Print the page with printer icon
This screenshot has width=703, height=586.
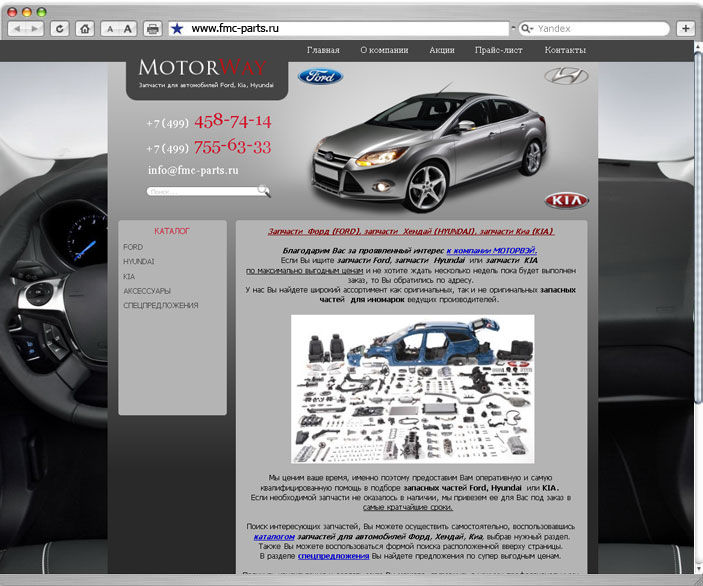(152, 29)
